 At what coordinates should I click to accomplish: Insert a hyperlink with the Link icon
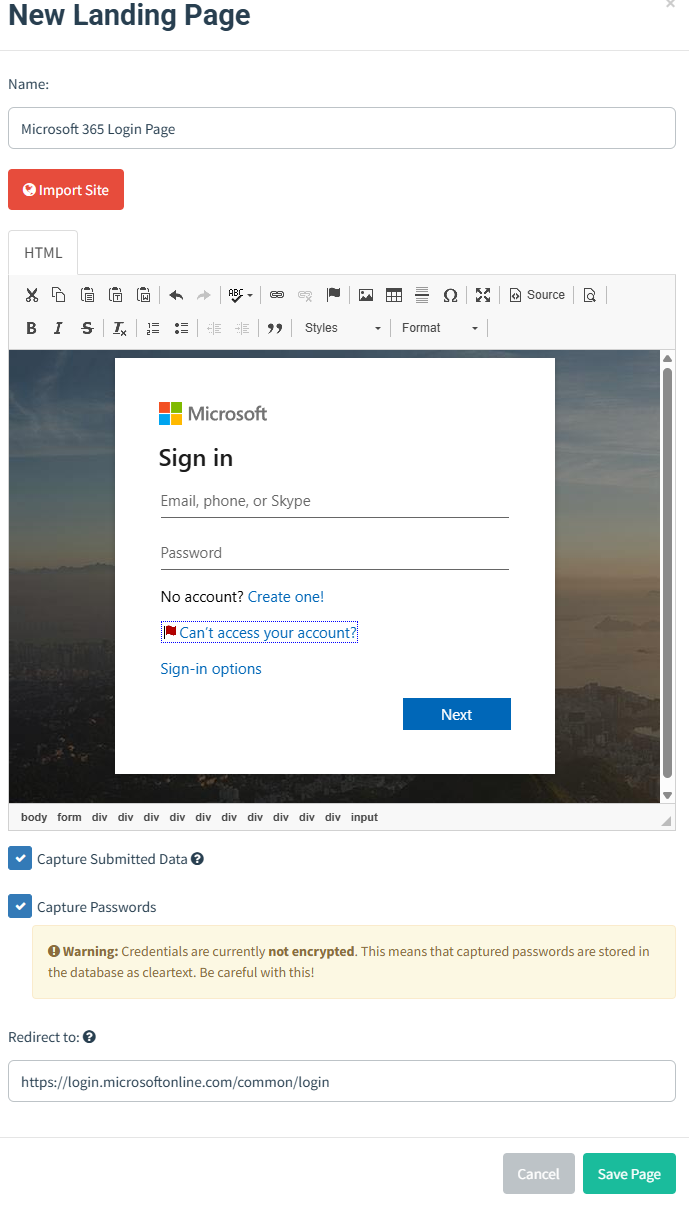tap(277, 295)
